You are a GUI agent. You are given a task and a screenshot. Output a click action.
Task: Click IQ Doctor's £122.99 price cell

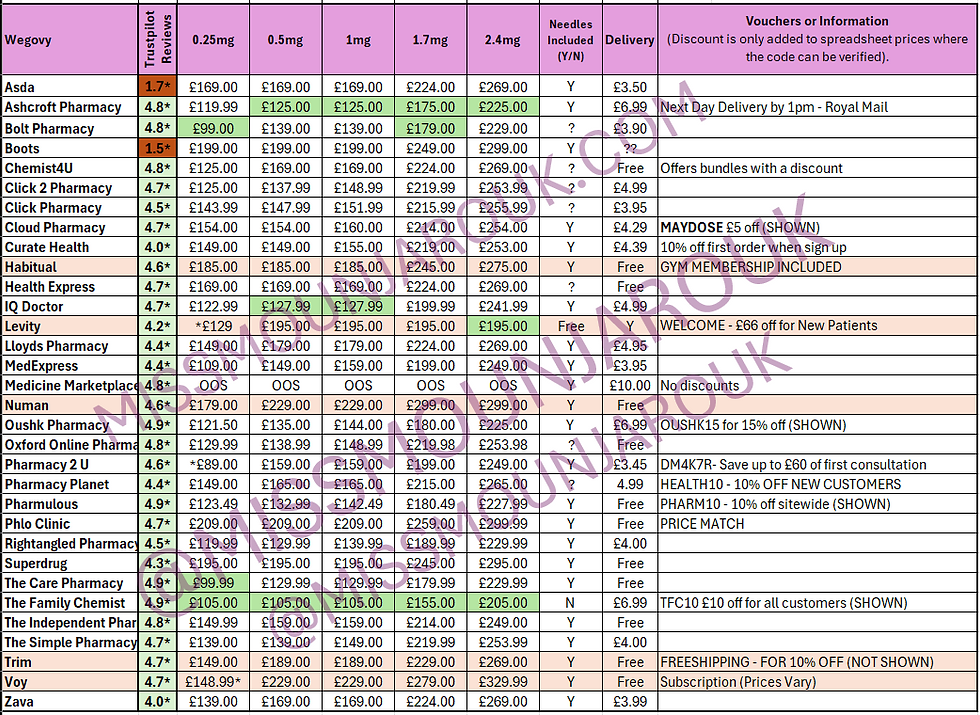click(x=213, y=306)
